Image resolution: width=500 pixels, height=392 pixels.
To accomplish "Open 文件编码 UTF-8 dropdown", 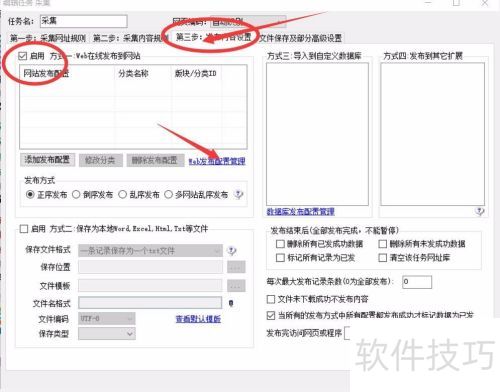I will pos(107,319).
